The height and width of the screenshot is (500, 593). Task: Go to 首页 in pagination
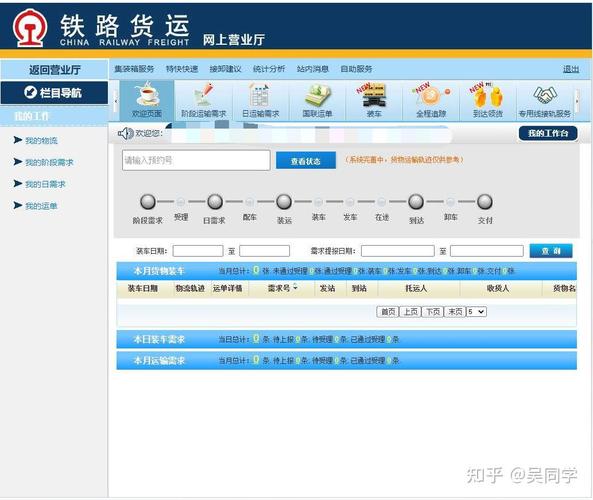point(388,312)
